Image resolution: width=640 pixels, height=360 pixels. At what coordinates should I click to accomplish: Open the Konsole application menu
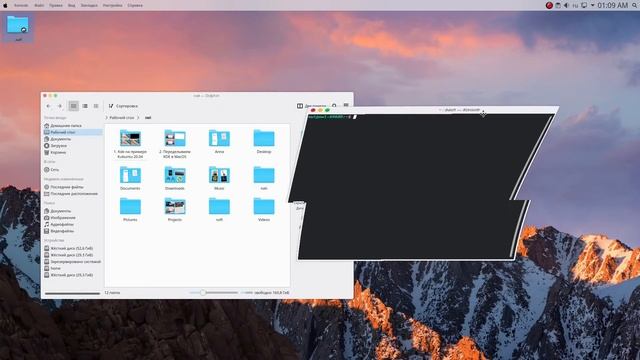(x=21, y=5)
